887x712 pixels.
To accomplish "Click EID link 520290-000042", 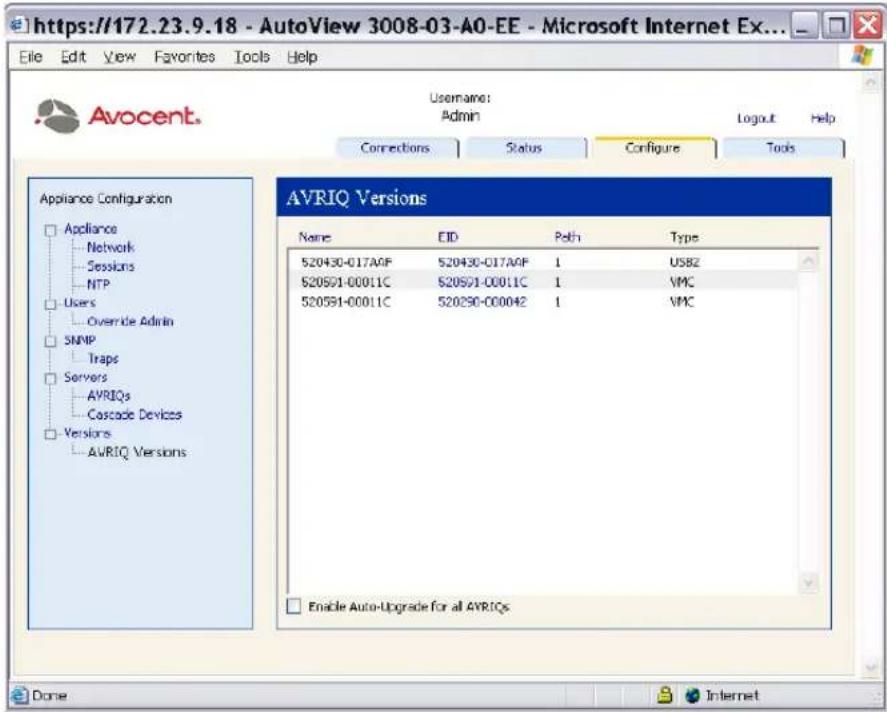I will pos(482,301).
